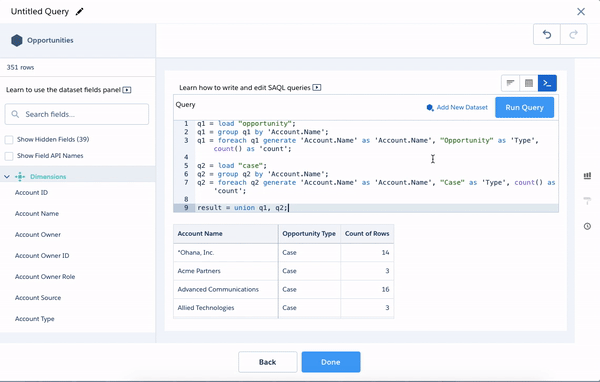Click line number 3 in editor gutter
Viewport: 600px width, 382px height.
click(x=186, y=140)
